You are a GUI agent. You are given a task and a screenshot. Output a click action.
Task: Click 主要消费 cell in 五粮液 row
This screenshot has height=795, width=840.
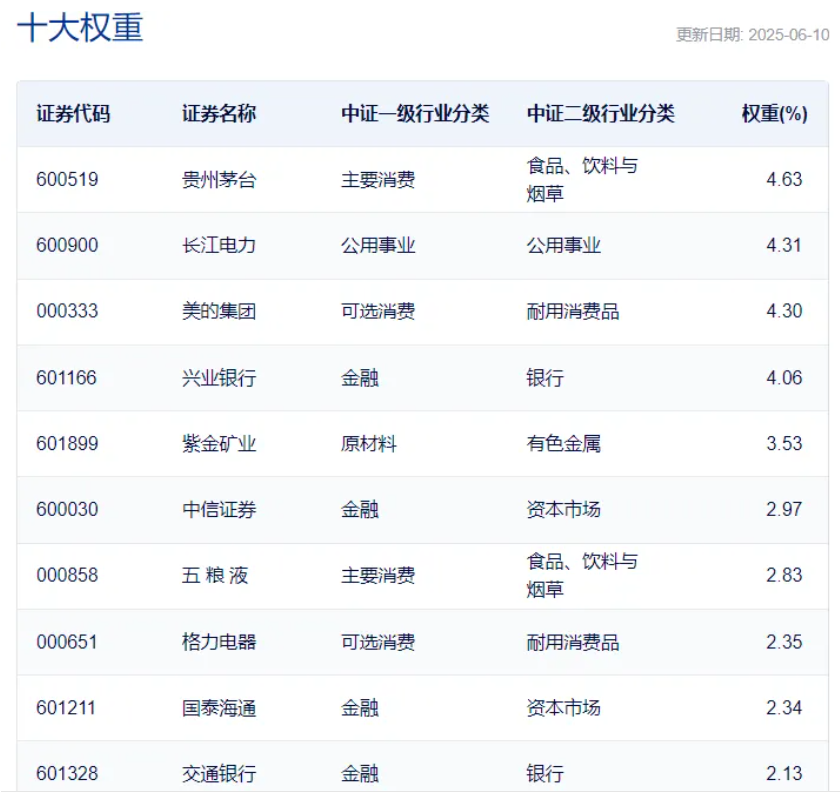click(378, 575)
